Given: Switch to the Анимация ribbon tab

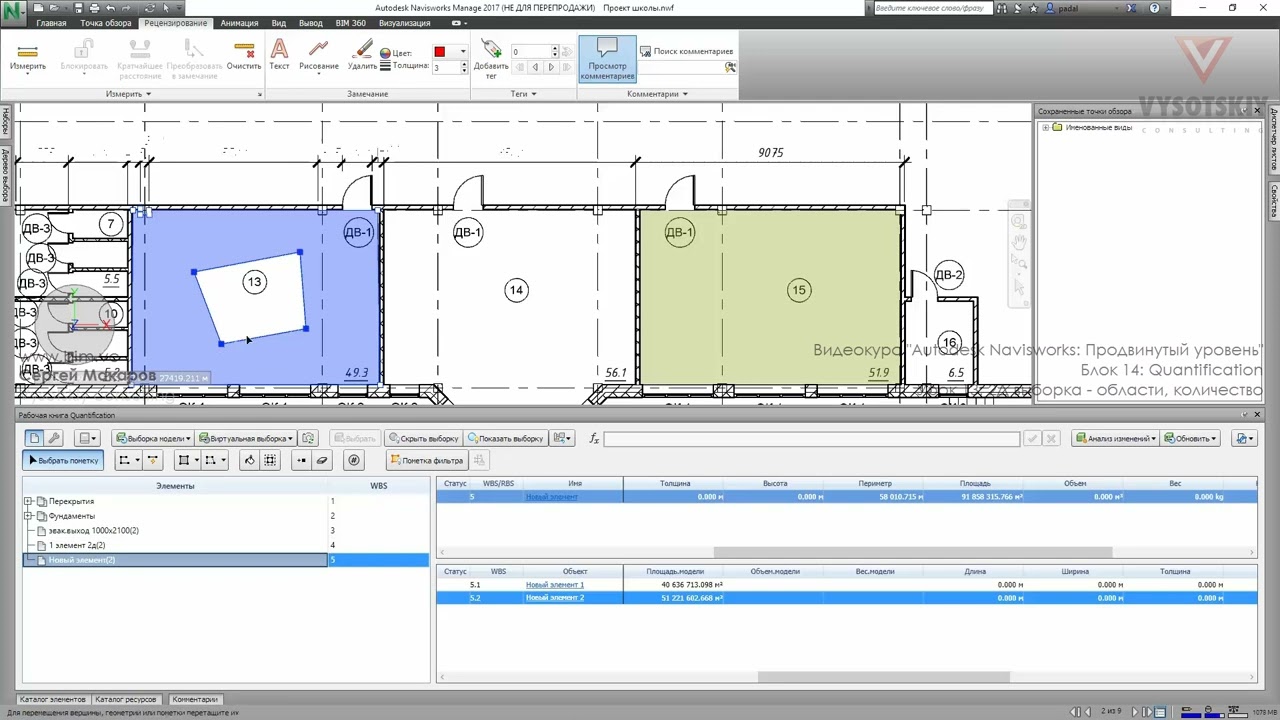Looking at the screenshot, I should tap(239, 23).
